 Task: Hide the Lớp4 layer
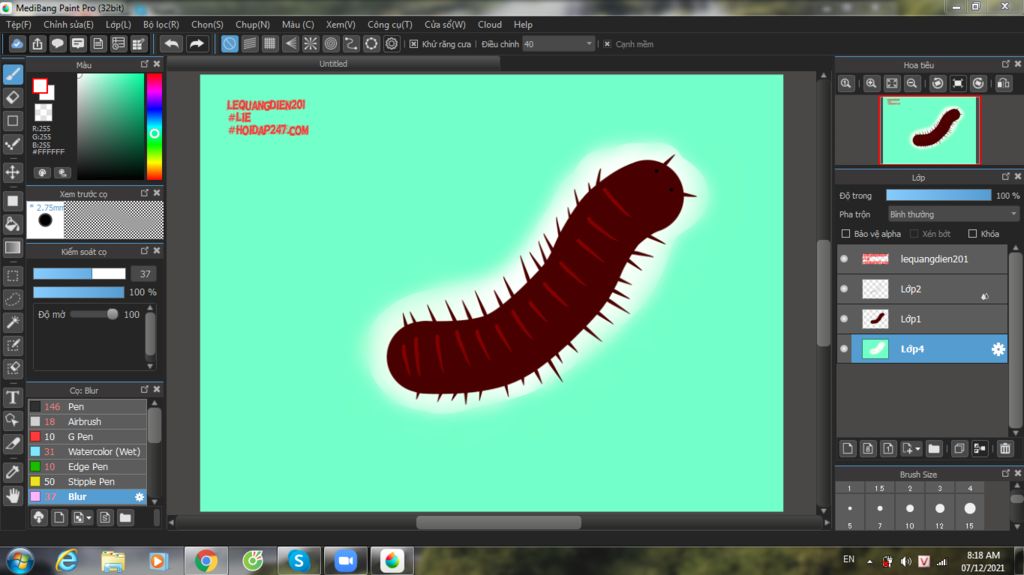844,349
